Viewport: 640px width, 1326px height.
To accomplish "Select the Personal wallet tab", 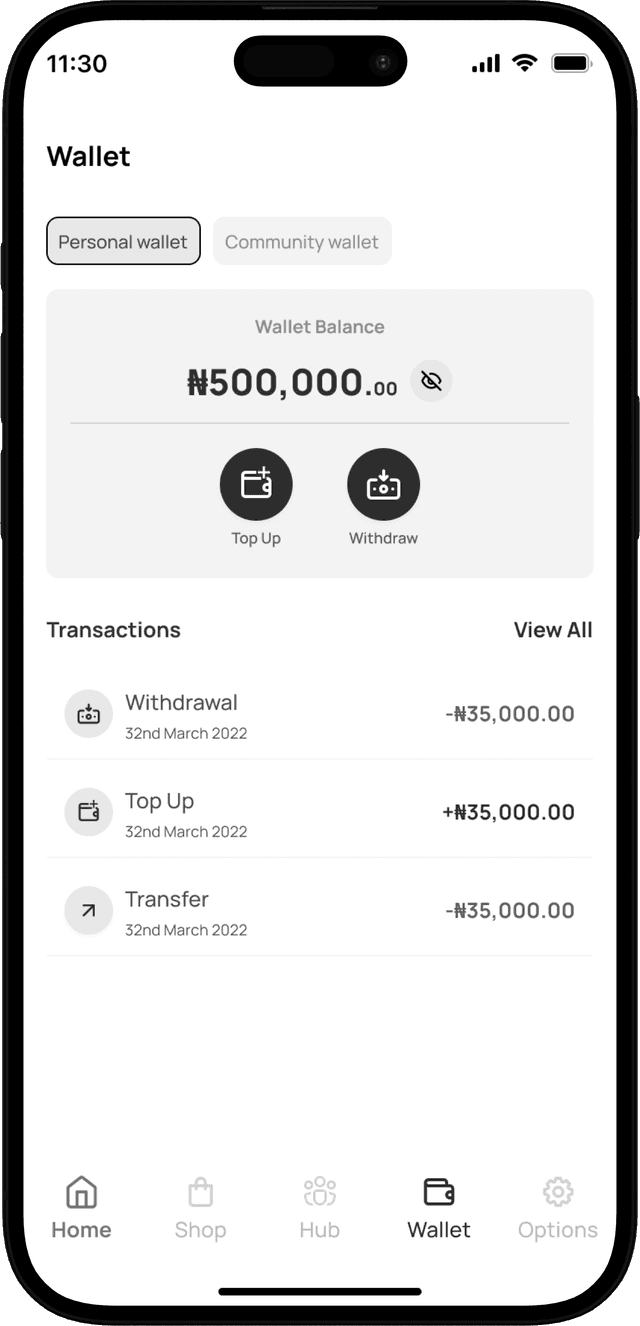I will 123,241.
